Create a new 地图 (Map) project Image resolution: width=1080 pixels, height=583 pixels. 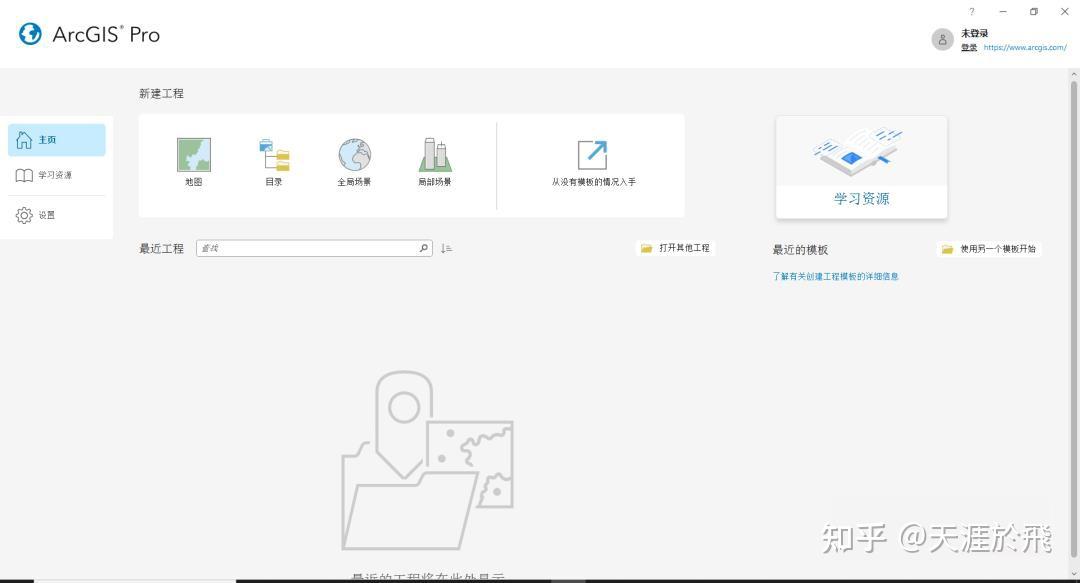point(193,158)
